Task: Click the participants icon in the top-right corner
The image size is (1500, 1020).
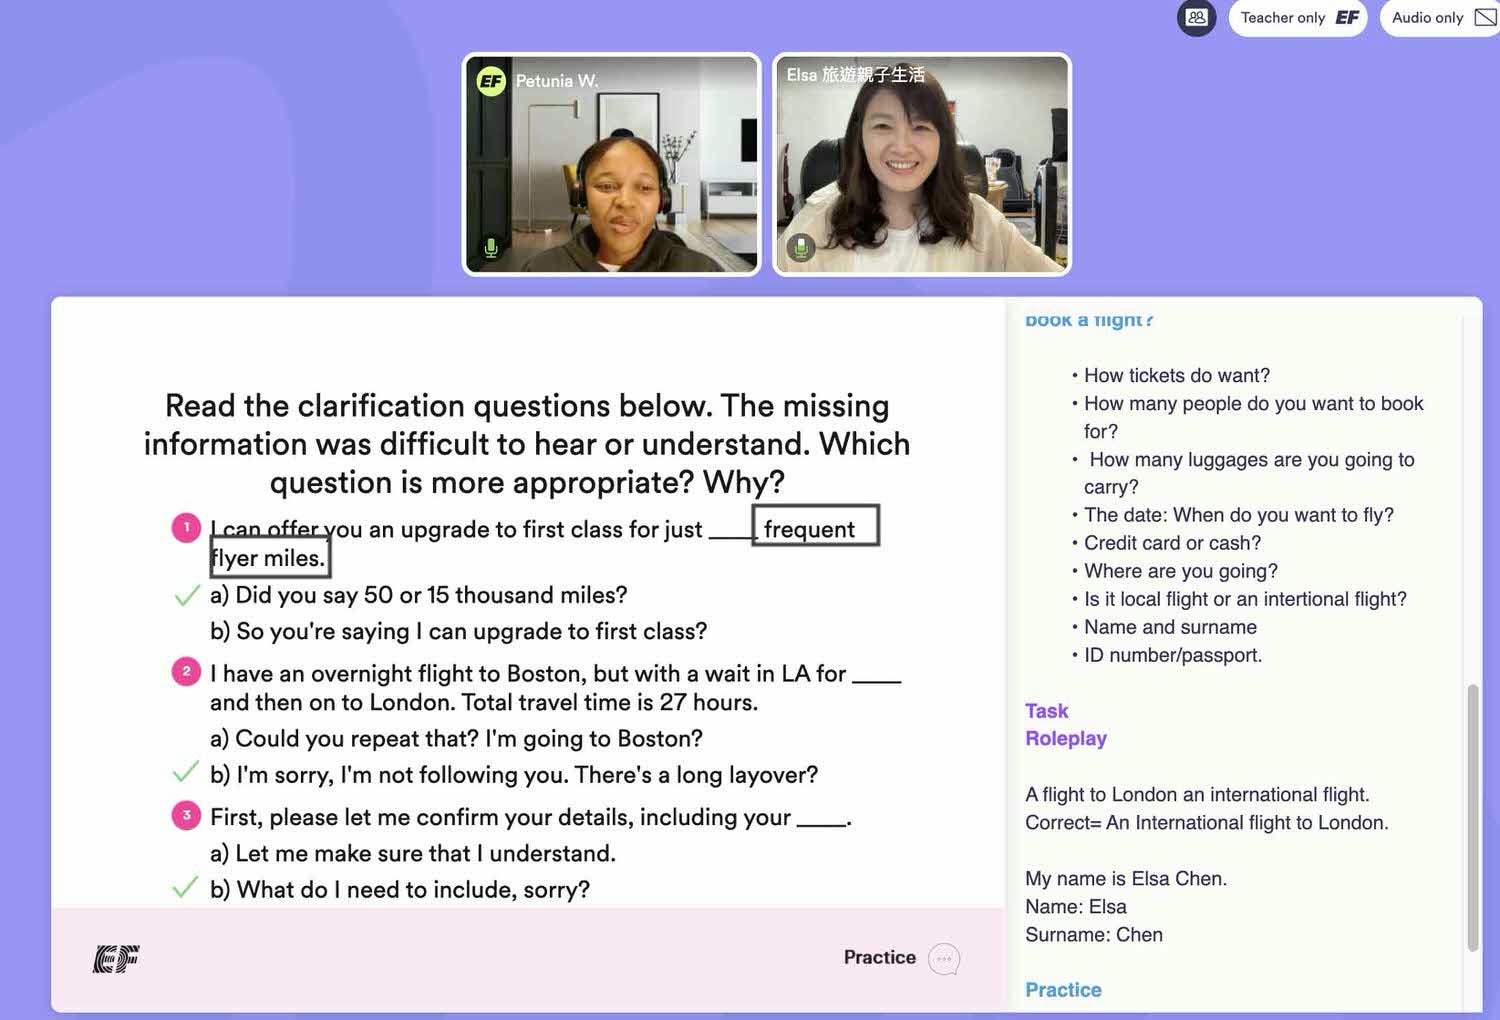Action: click(1196, 17)
